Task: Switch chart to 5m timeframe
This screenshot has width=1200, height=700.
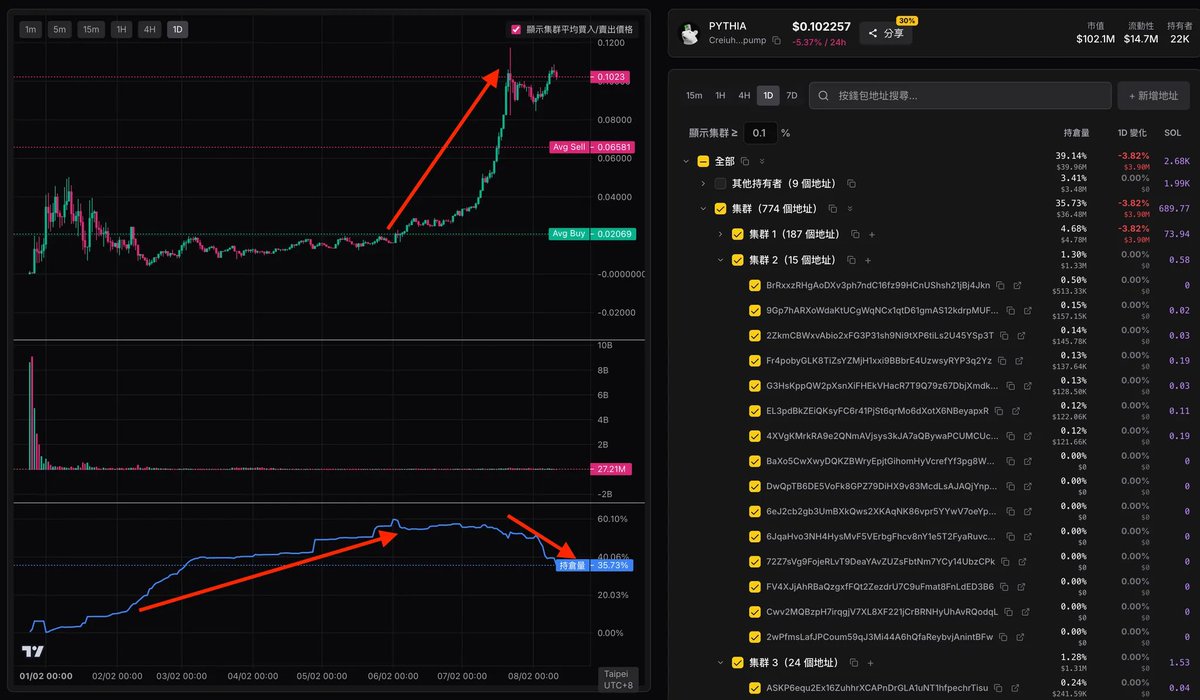Action: (60, 30)
